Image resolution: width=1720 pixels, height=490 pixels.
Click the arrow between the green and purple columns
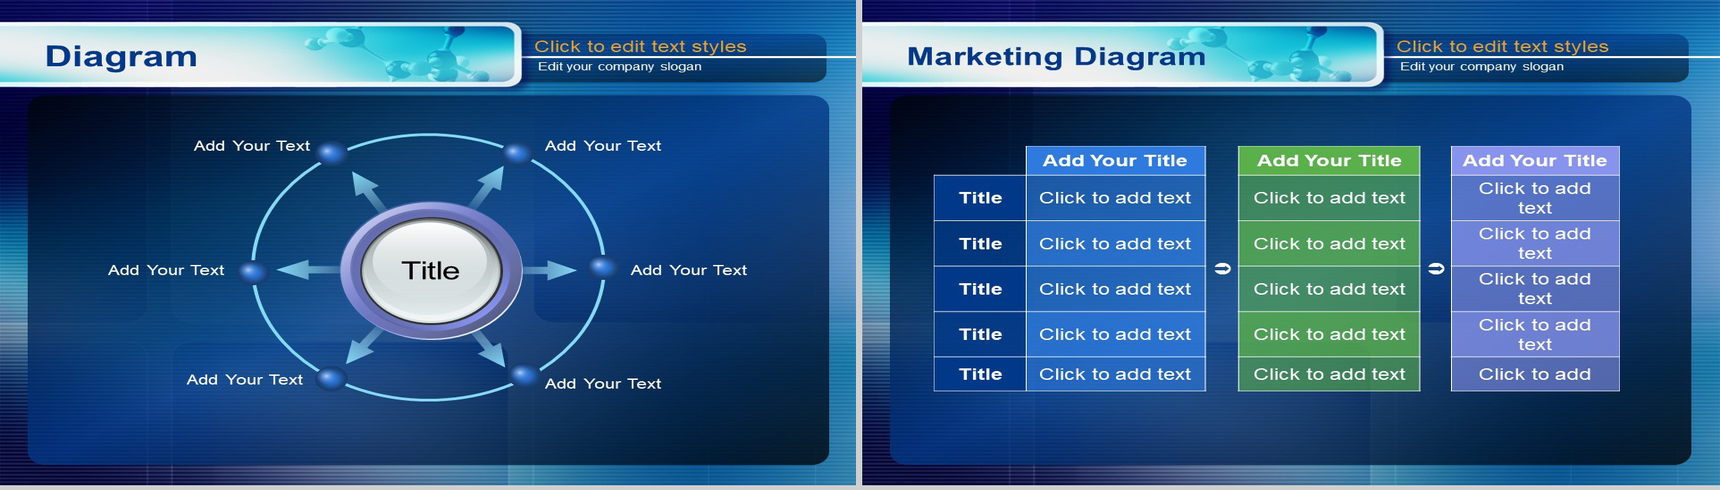coord(1436,269)
